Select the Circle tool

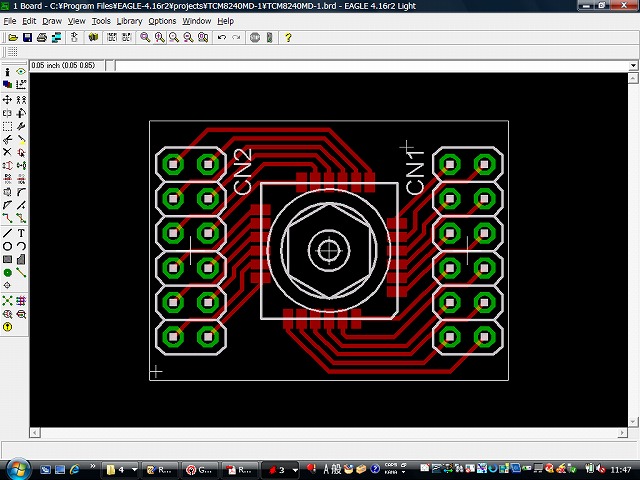[x=7, y=246]
